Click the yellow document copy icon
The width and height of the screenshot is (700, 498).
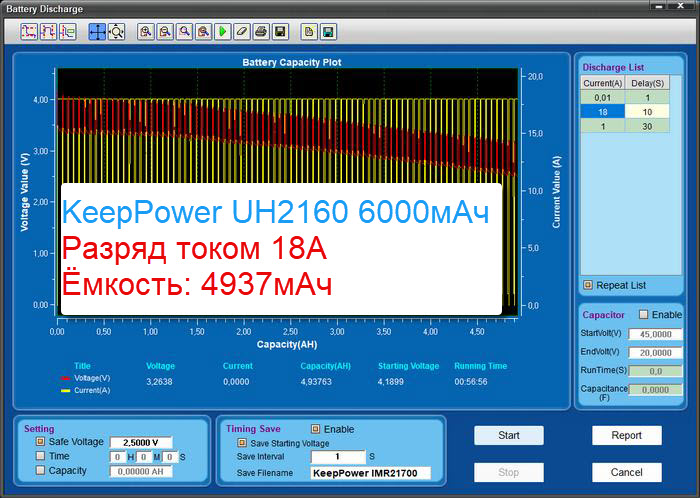tap(309, 32)
